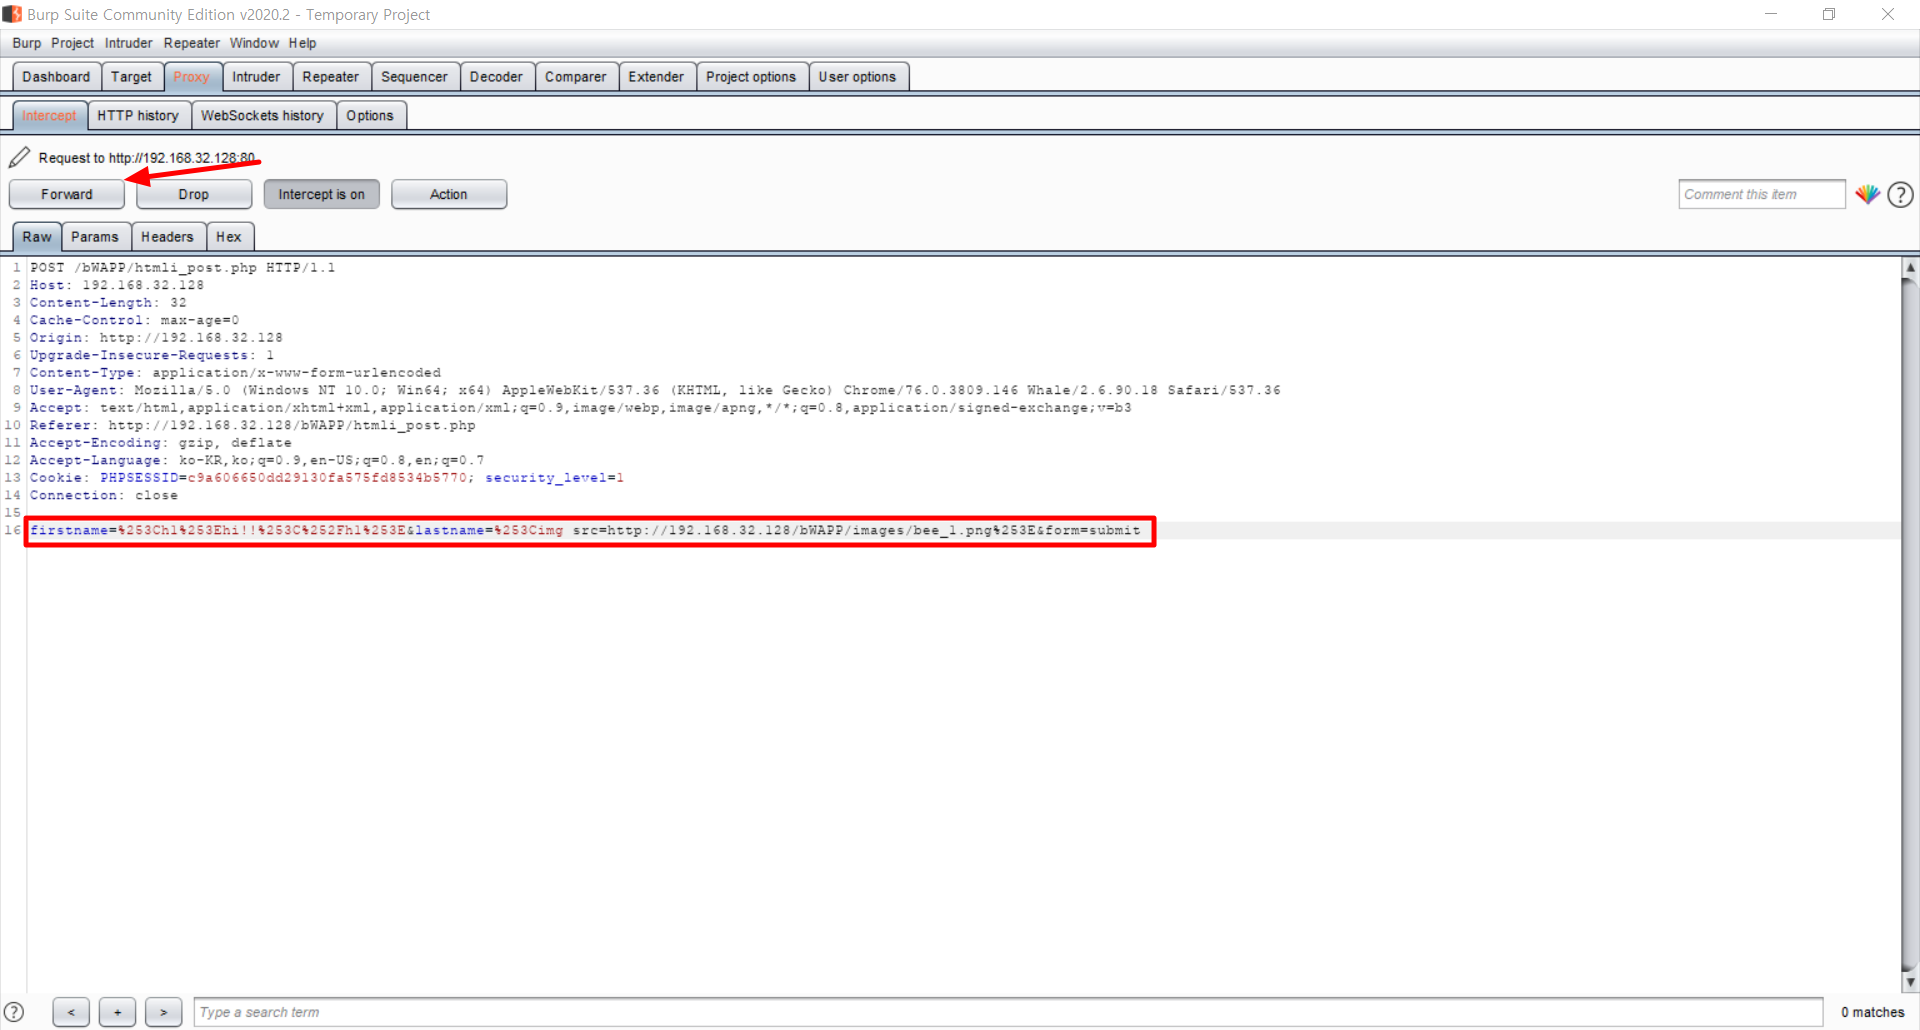Drop the intercepted request
Image resolution: width=1920 pixels, height=1030 pixels.
(194, 194)
